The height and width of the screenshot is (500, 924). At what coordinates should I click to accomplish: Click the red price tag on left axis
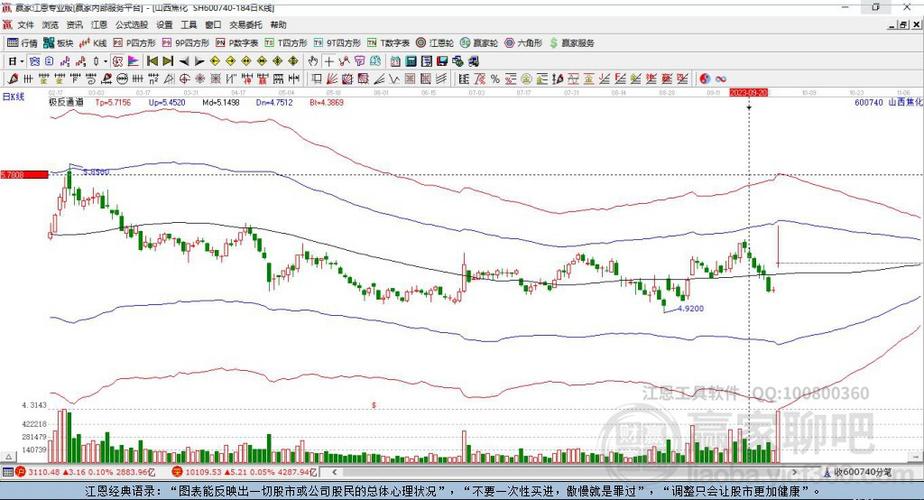24,175
